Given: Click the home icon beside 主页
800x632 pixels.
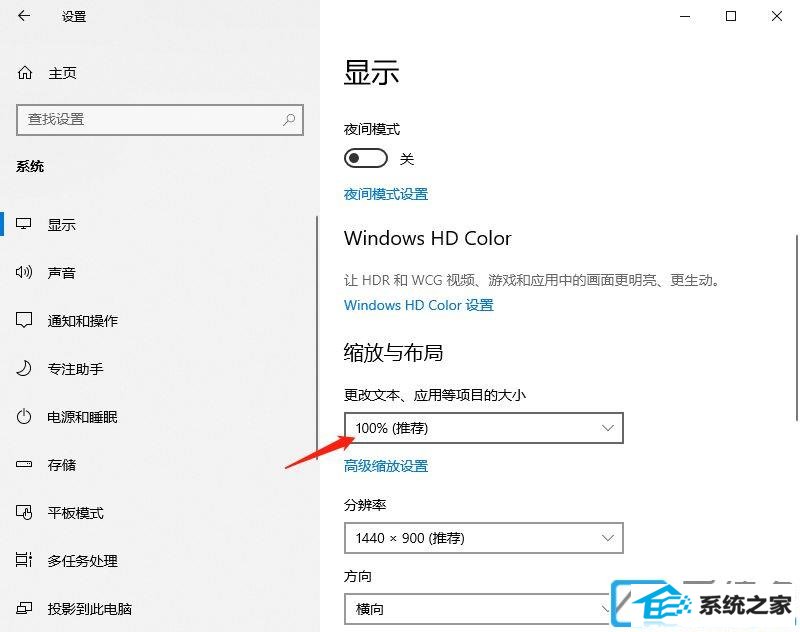Looking at the screenshot, I should 24,73.
